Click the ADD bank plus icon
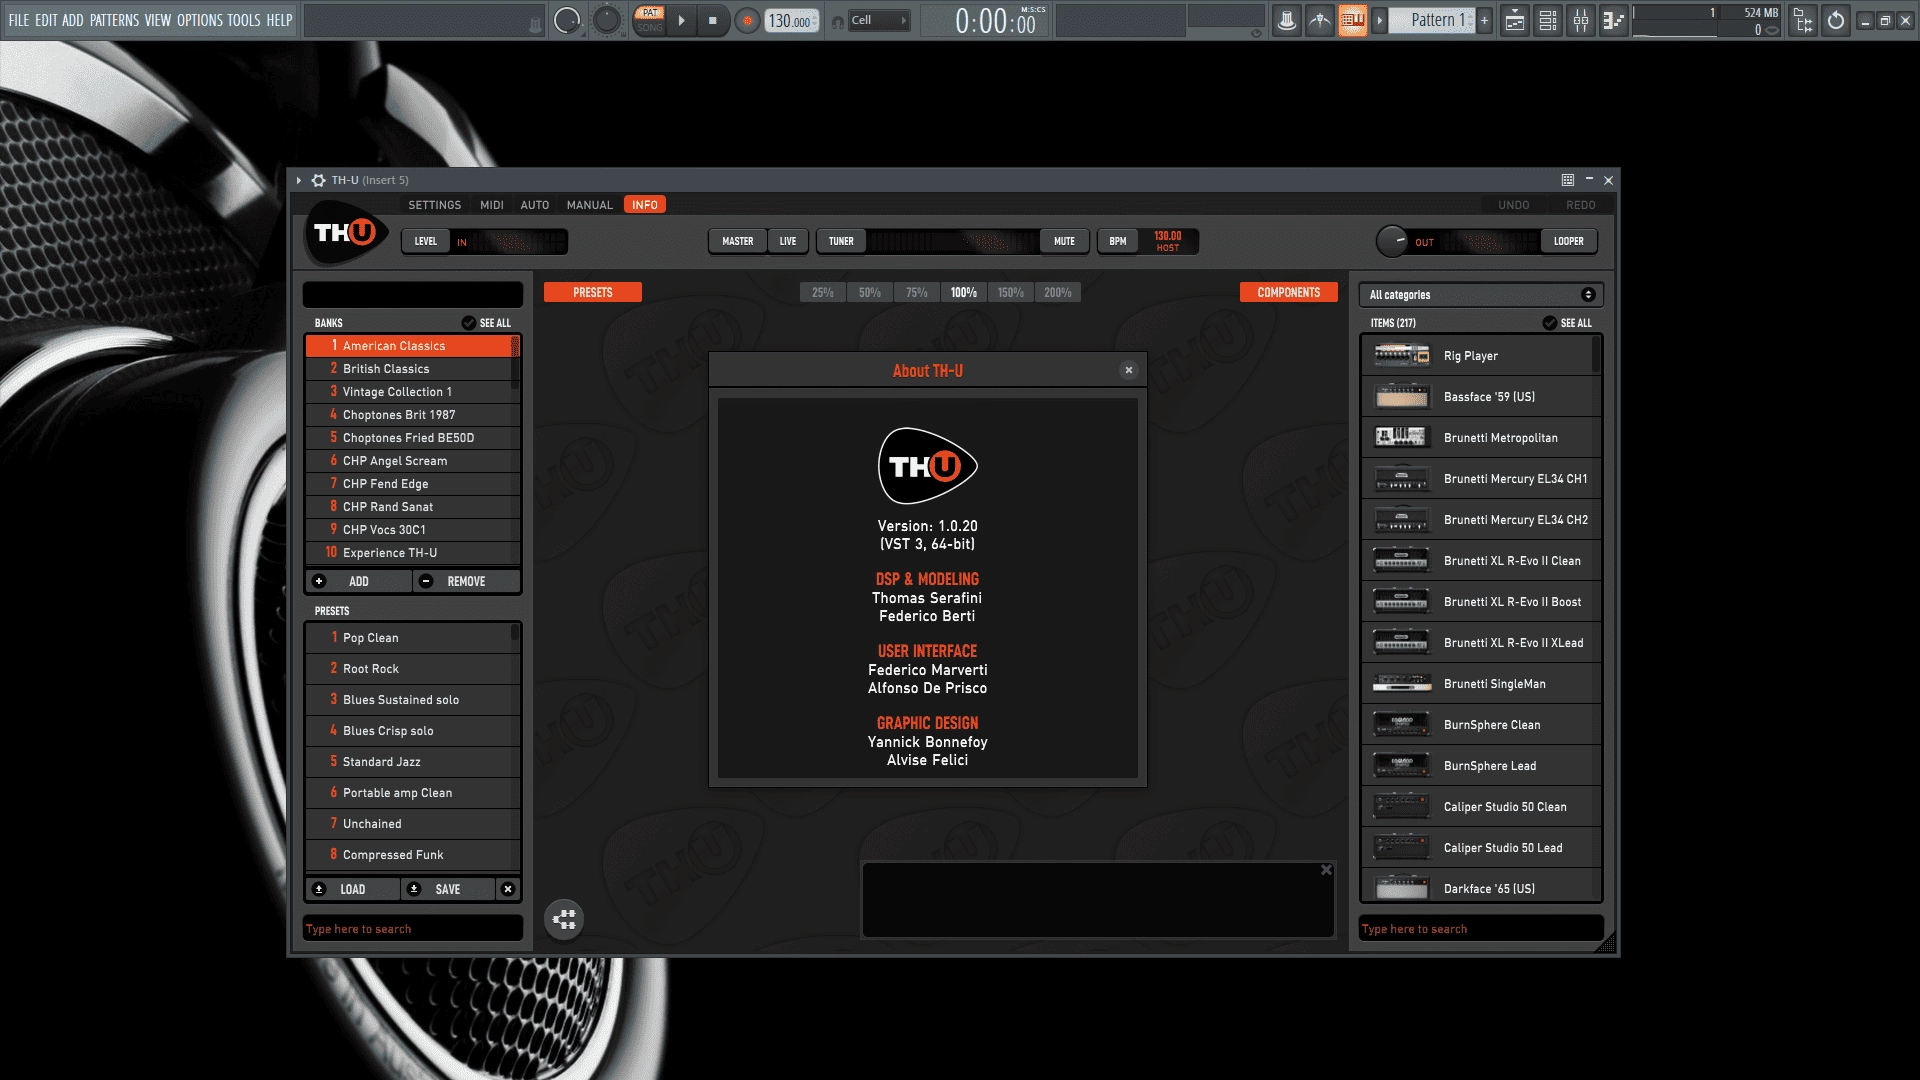Image resolution: width=1920 pixels, height=1080 pixels. [x=319, y=581]
